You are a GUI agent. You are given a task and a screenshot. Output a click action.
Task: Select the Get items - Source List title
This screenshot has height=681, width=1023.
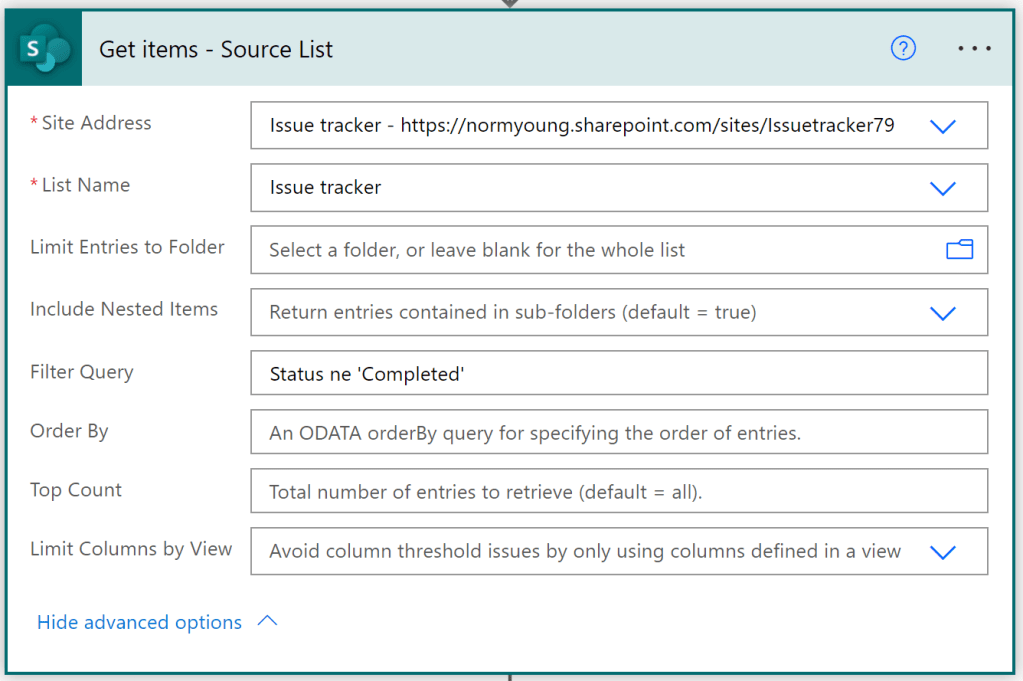tap(215, 49)
